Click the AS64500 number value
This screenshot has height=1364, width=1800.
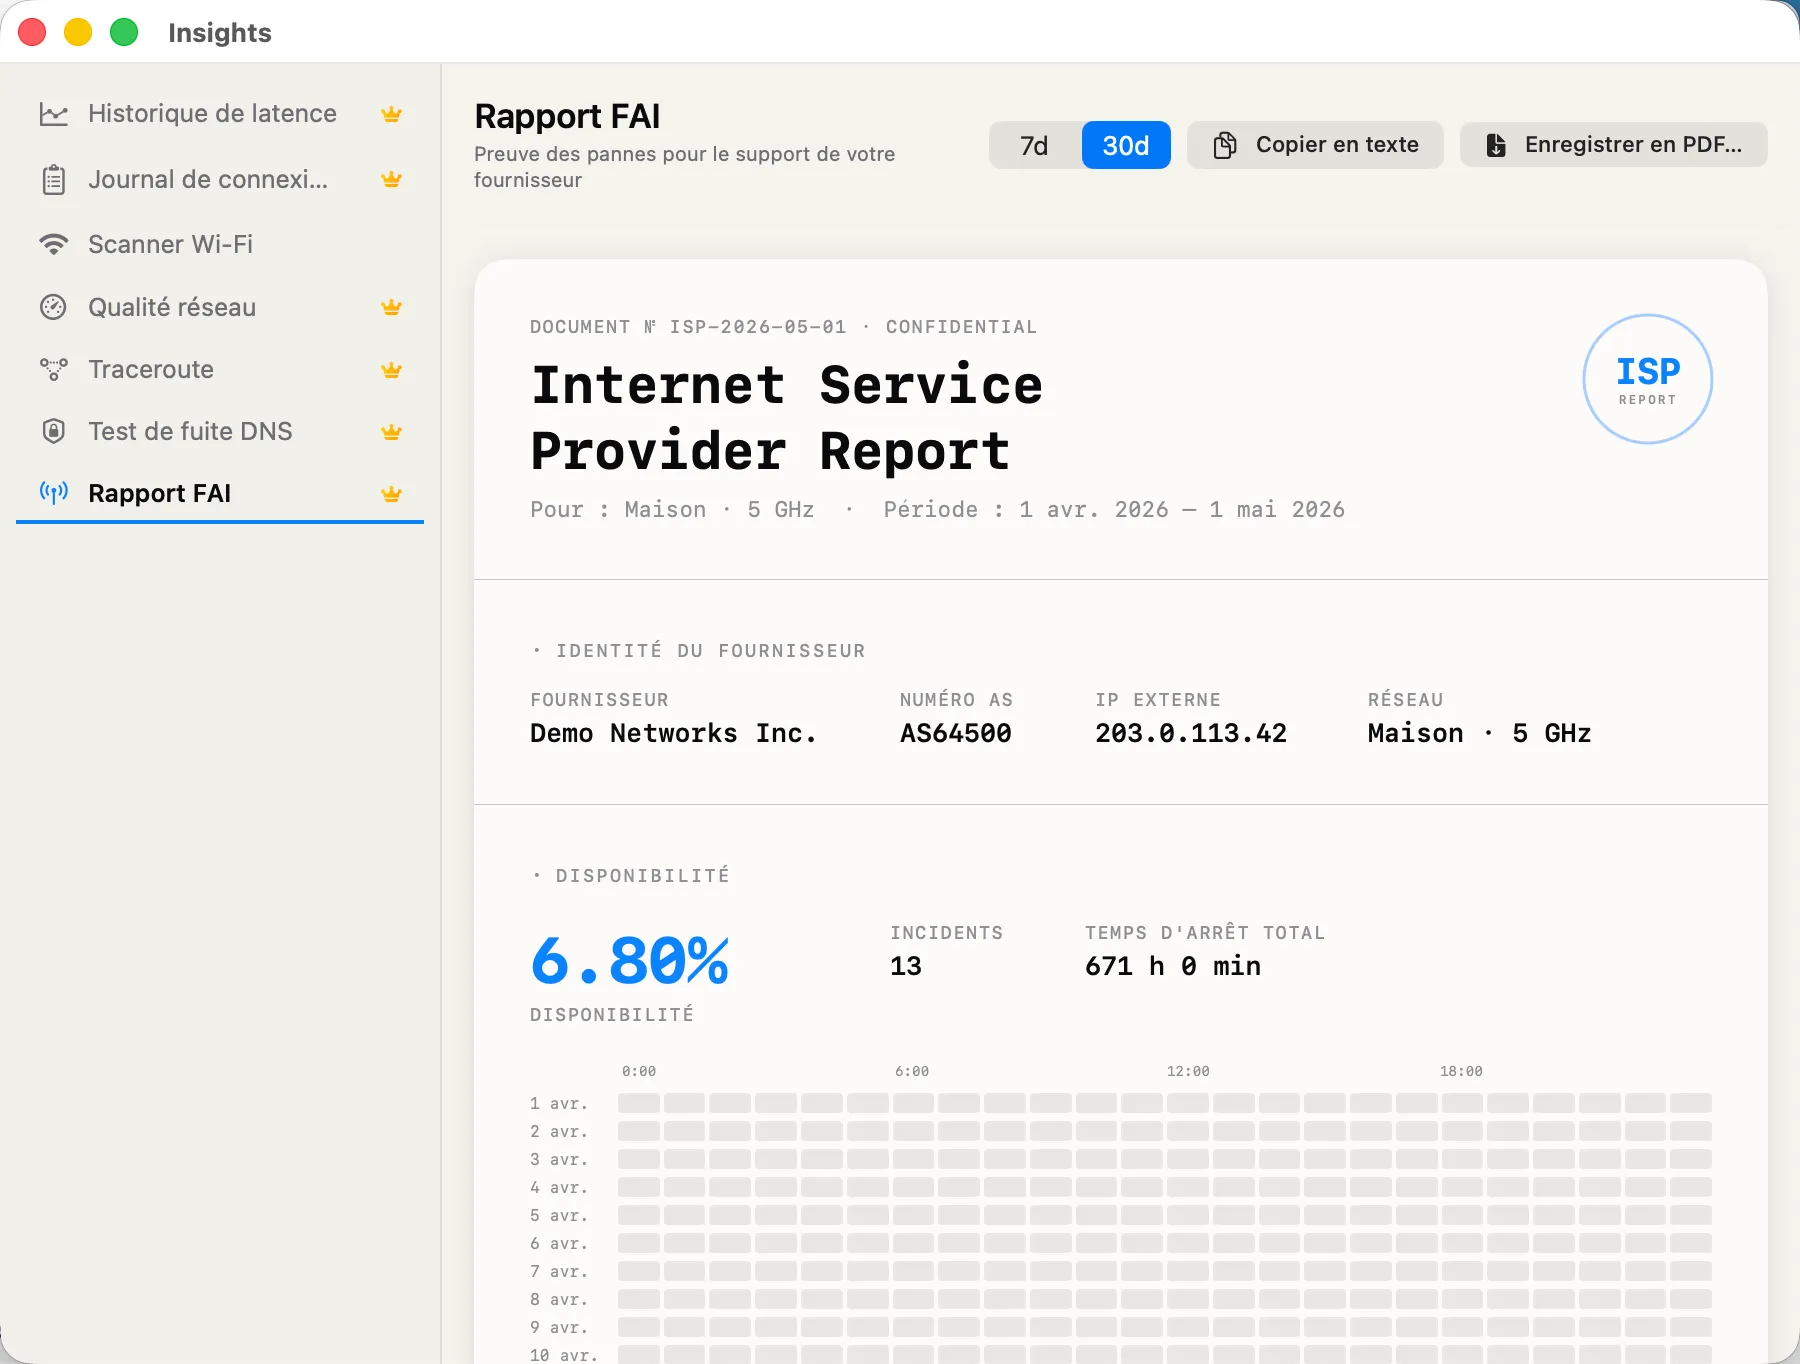tap(956, 733)
